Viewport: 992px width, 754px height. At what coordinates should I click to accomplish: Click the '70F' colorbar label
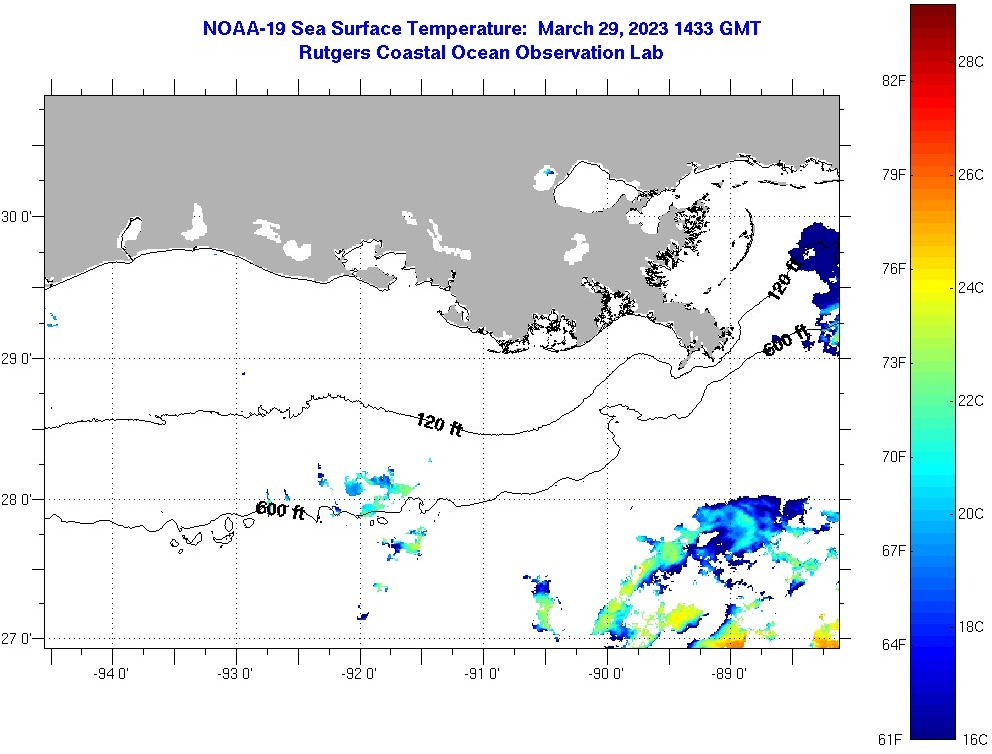[x=893, y=457]
